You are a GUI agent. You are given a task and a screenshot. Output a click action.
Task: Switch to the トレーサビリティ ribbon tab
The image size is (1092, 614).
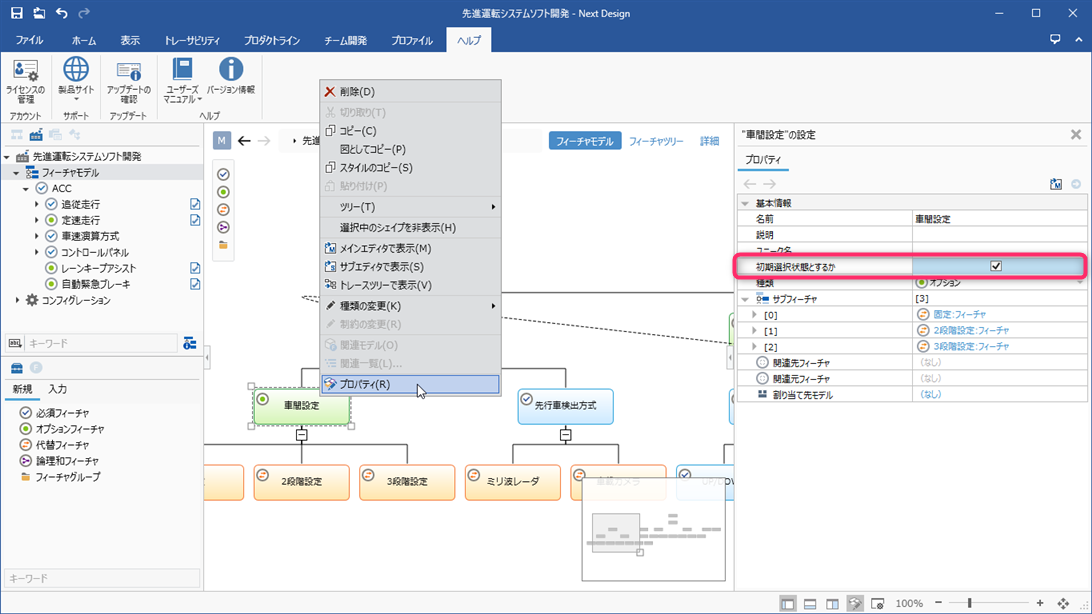pyautogui.click(x=192, y=41)
